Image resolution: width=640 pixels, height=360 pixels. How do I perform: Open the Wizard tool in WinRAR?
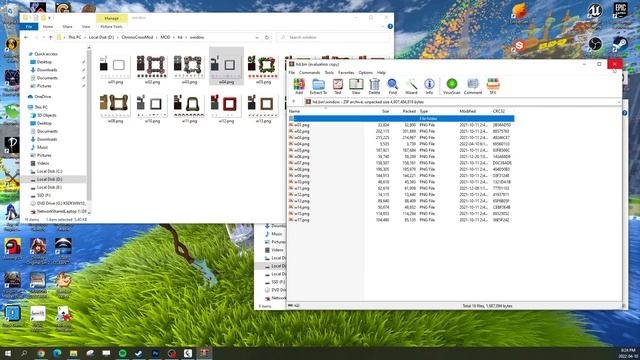coord(411,86)
